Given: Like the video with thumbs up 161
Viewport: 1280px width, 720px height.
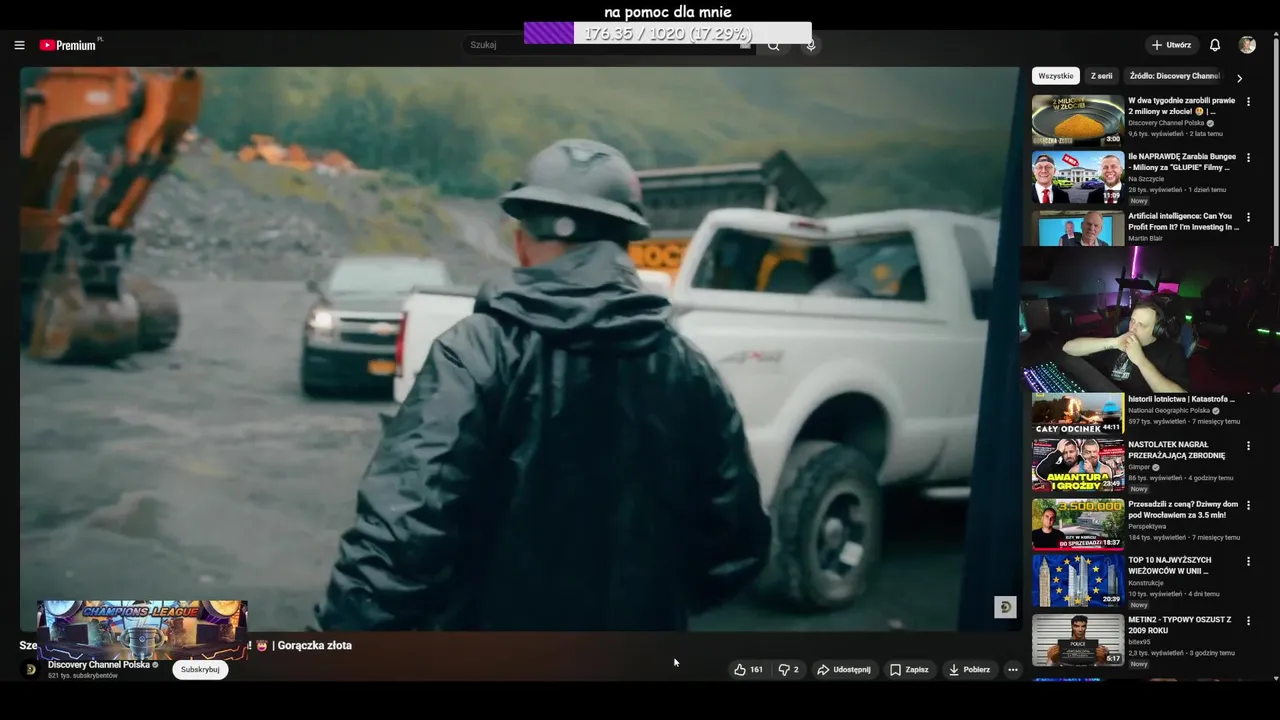Looking at the screenshot, I should (x=748, y=670).
